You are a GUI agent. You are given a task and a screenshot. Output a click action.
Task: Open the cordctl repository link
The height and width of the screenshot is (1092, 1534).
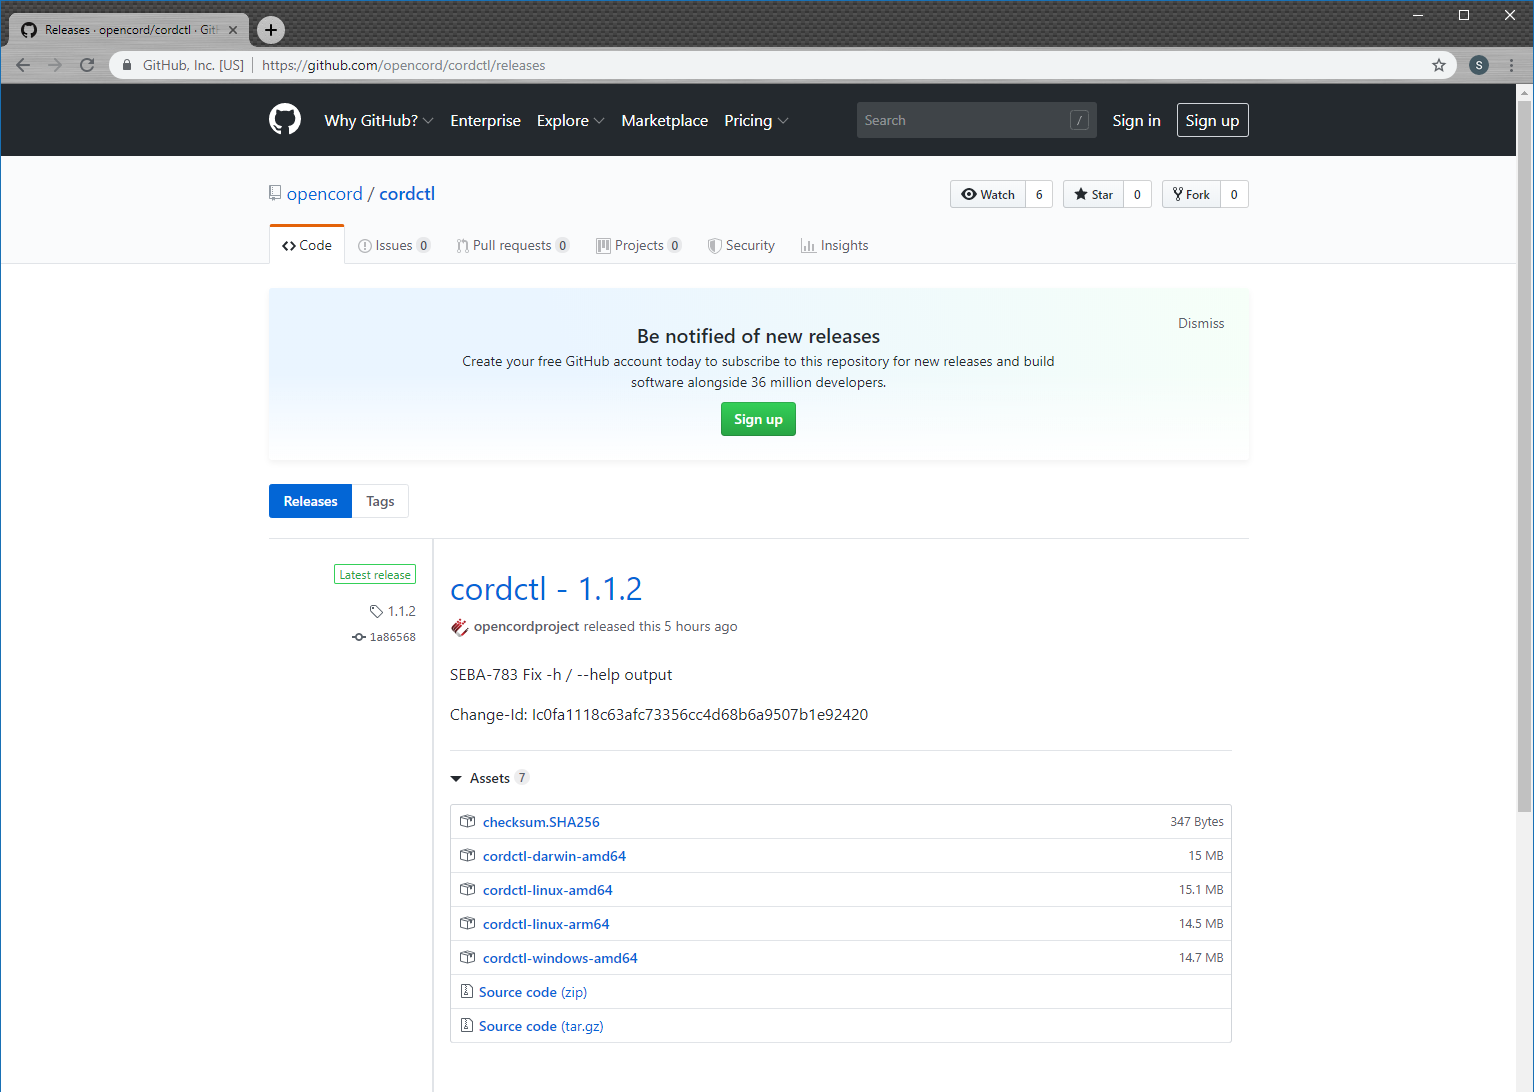pos(407,194)
